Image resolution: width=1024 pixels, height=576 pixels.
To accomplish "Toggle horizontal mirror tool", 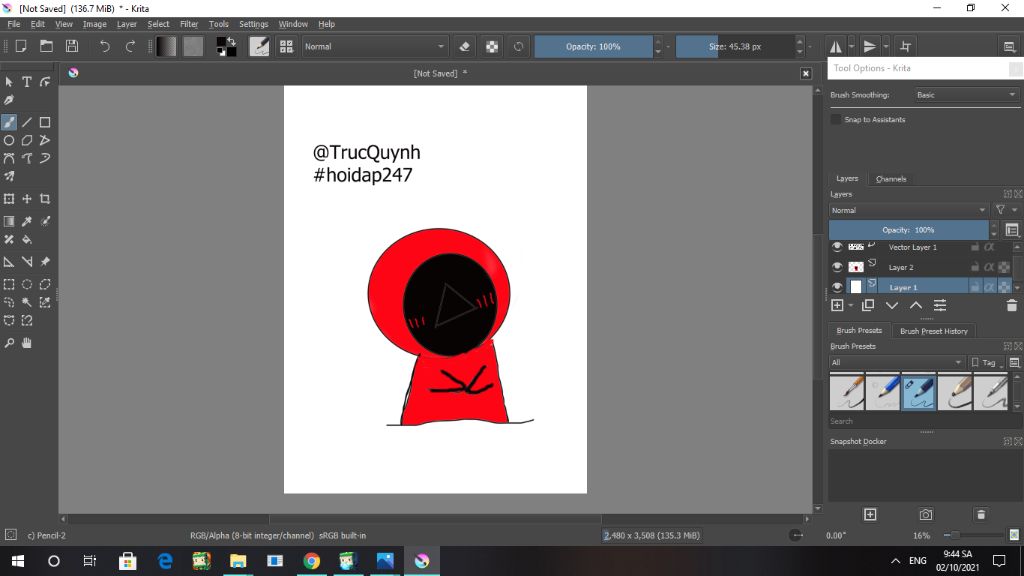I will point(836,46).
